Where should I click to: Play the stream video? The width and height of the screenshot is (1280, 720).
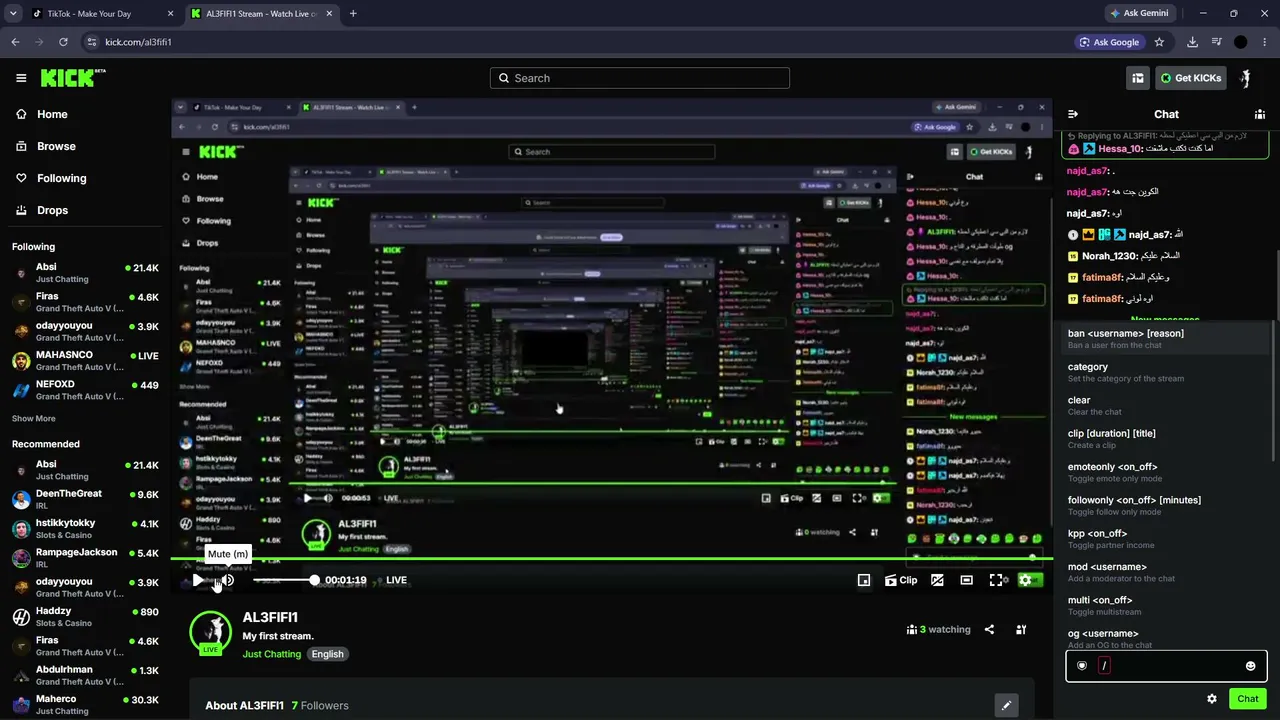198,580
